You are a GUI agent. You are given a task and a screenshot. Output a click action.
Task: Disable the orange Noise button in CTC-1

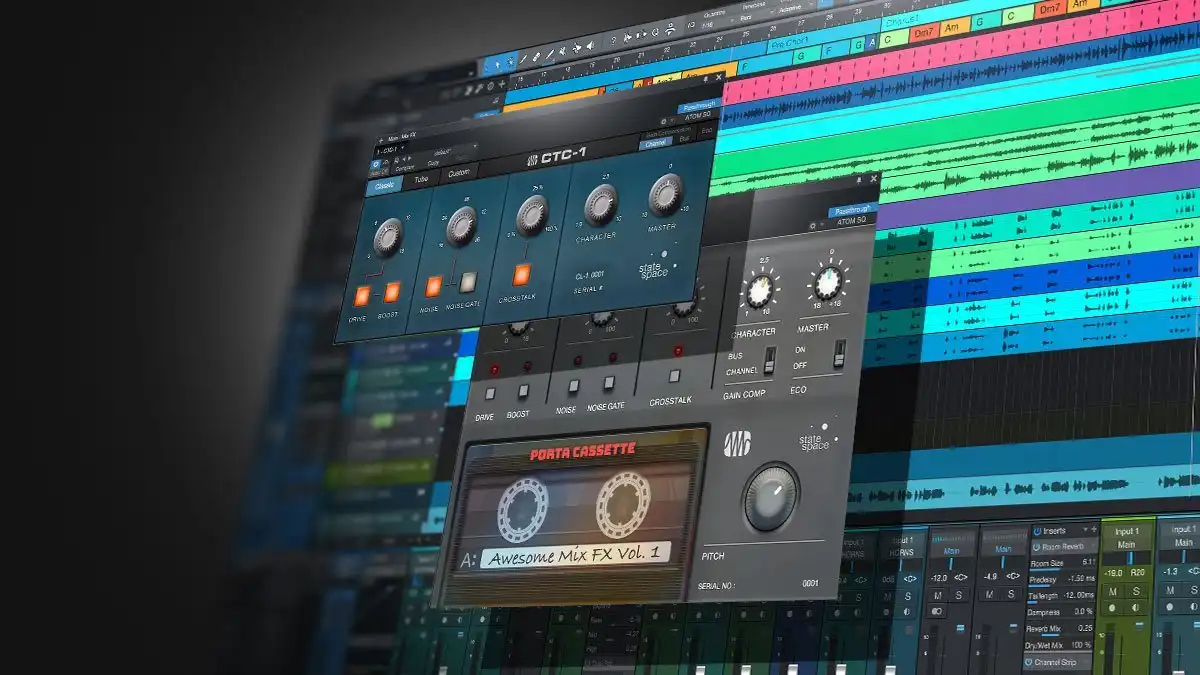coord(433,287)
